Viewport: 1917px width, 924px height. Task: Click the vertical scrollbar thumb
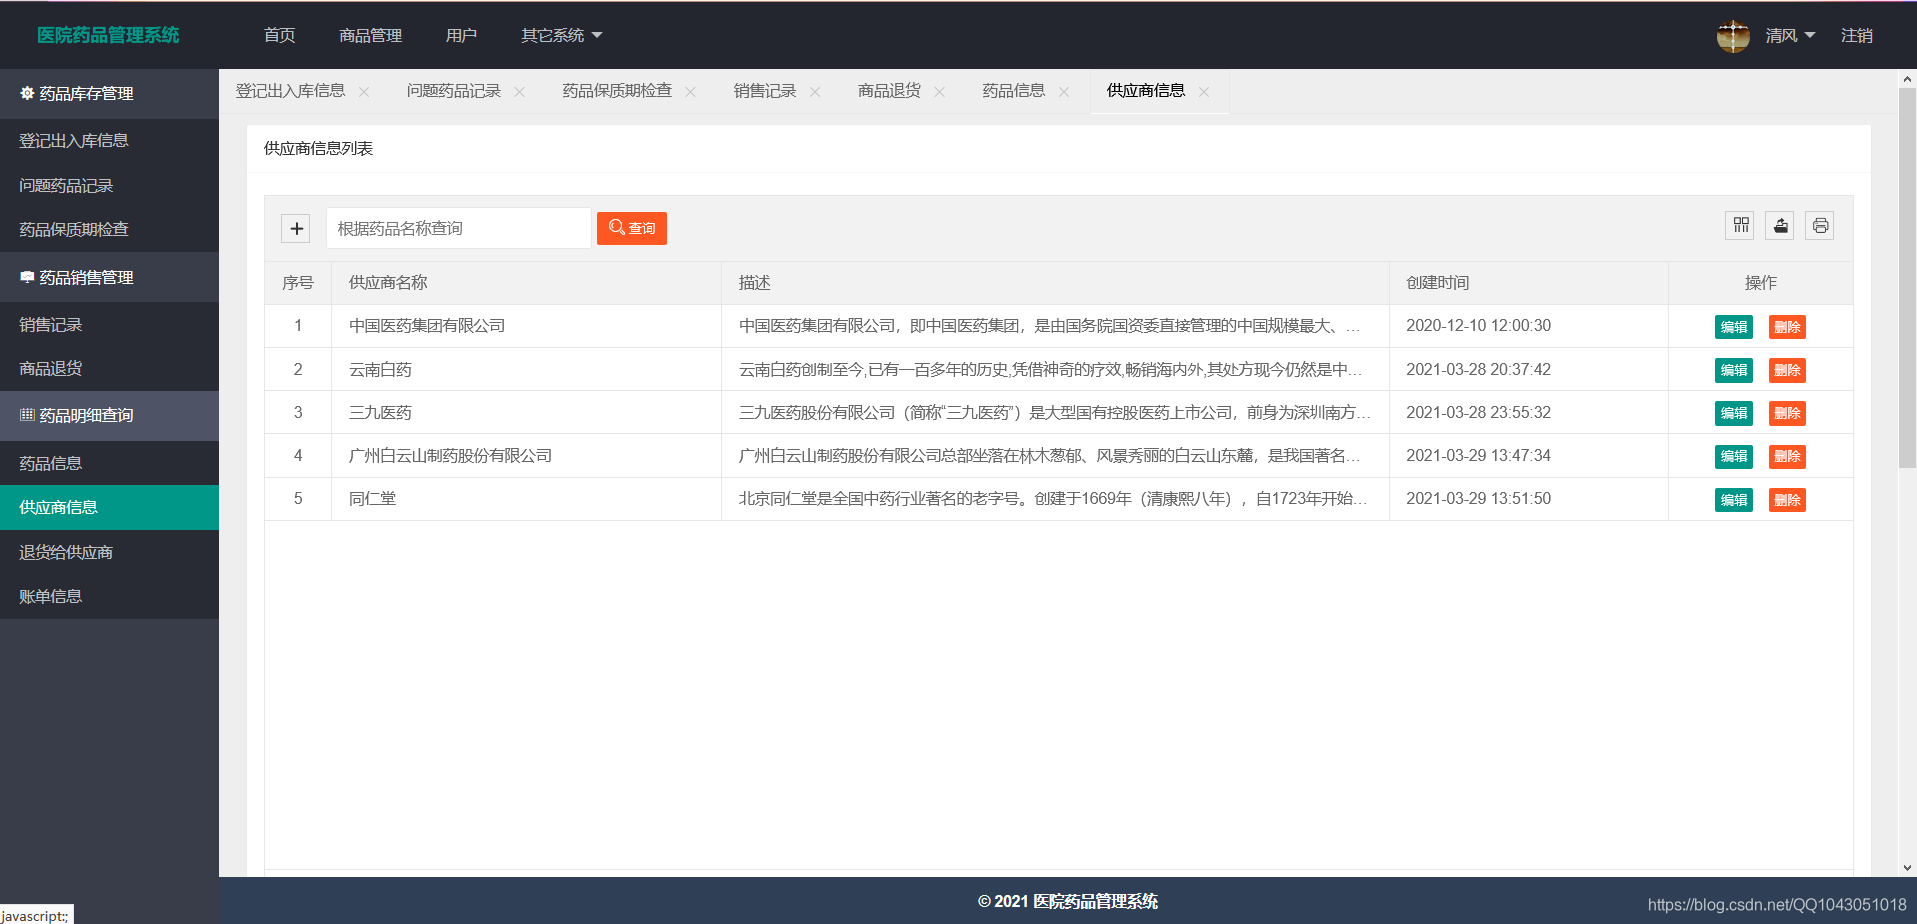(1908, 277)
